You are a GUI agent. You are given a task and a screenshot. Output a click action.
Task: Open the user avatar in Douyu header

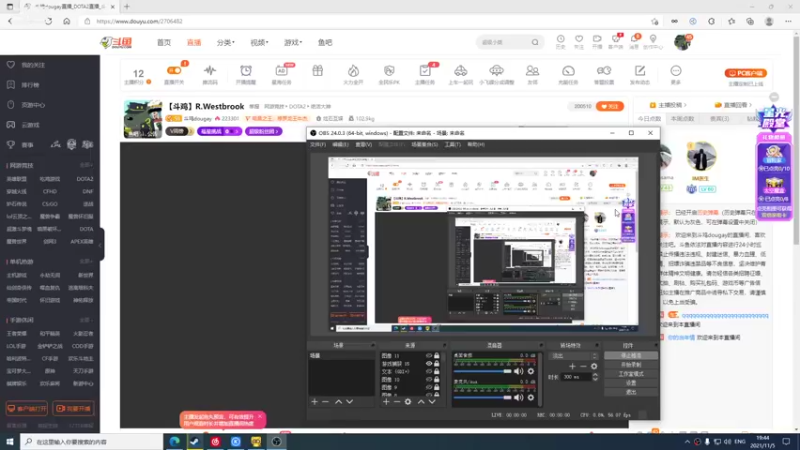682,42
